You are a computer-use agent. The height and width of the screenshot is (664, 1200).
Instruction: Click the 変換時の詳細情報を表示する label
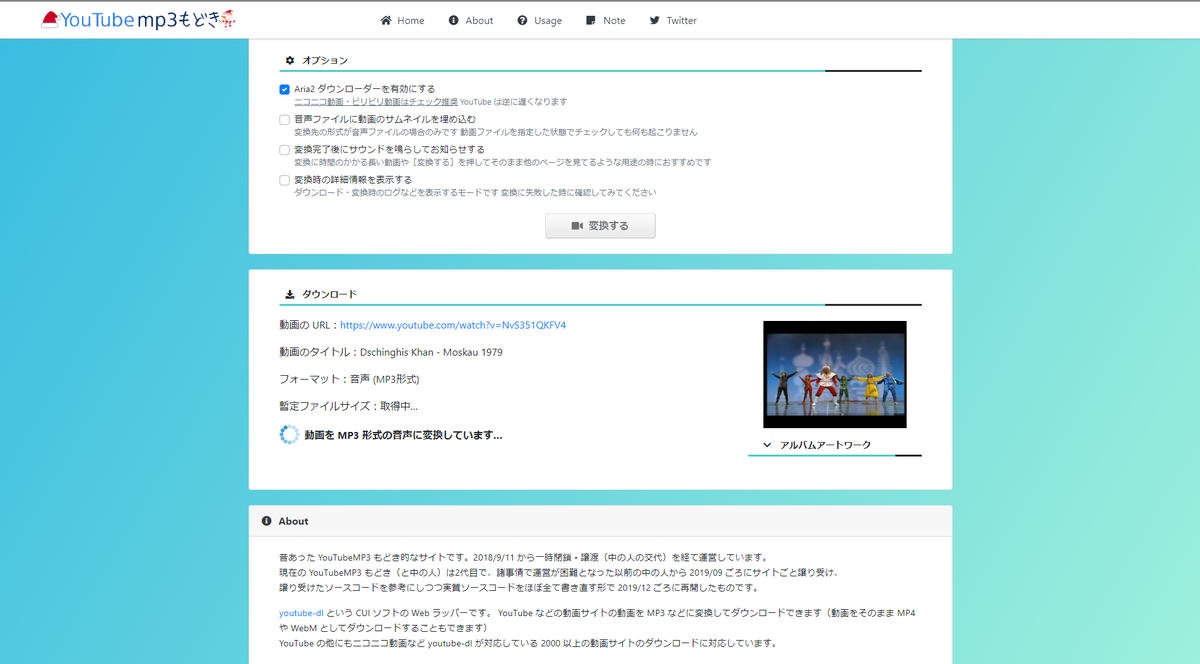(353, 180)
